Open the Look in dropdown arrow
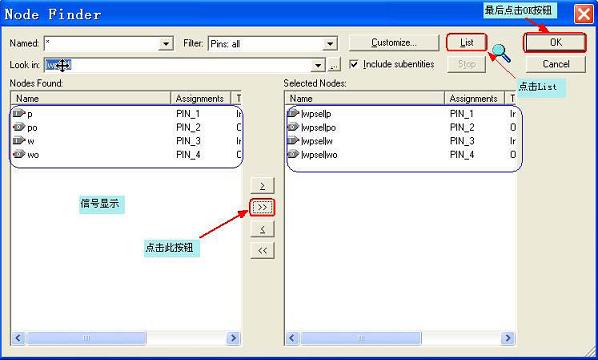 pos(317,65)
